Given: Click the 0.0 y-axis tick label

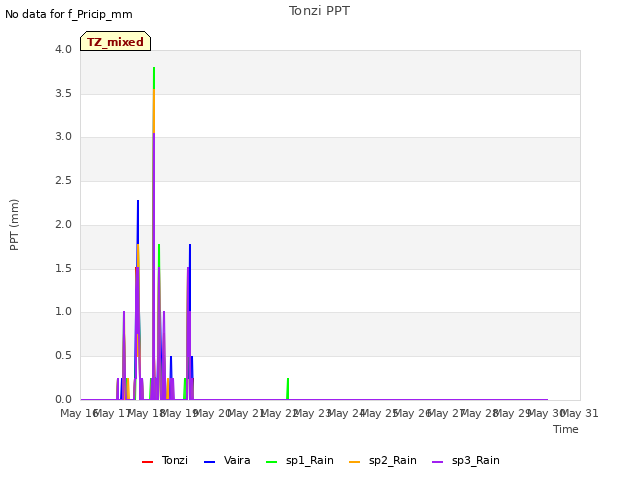Looking at the screenshot, I should 63,399.
